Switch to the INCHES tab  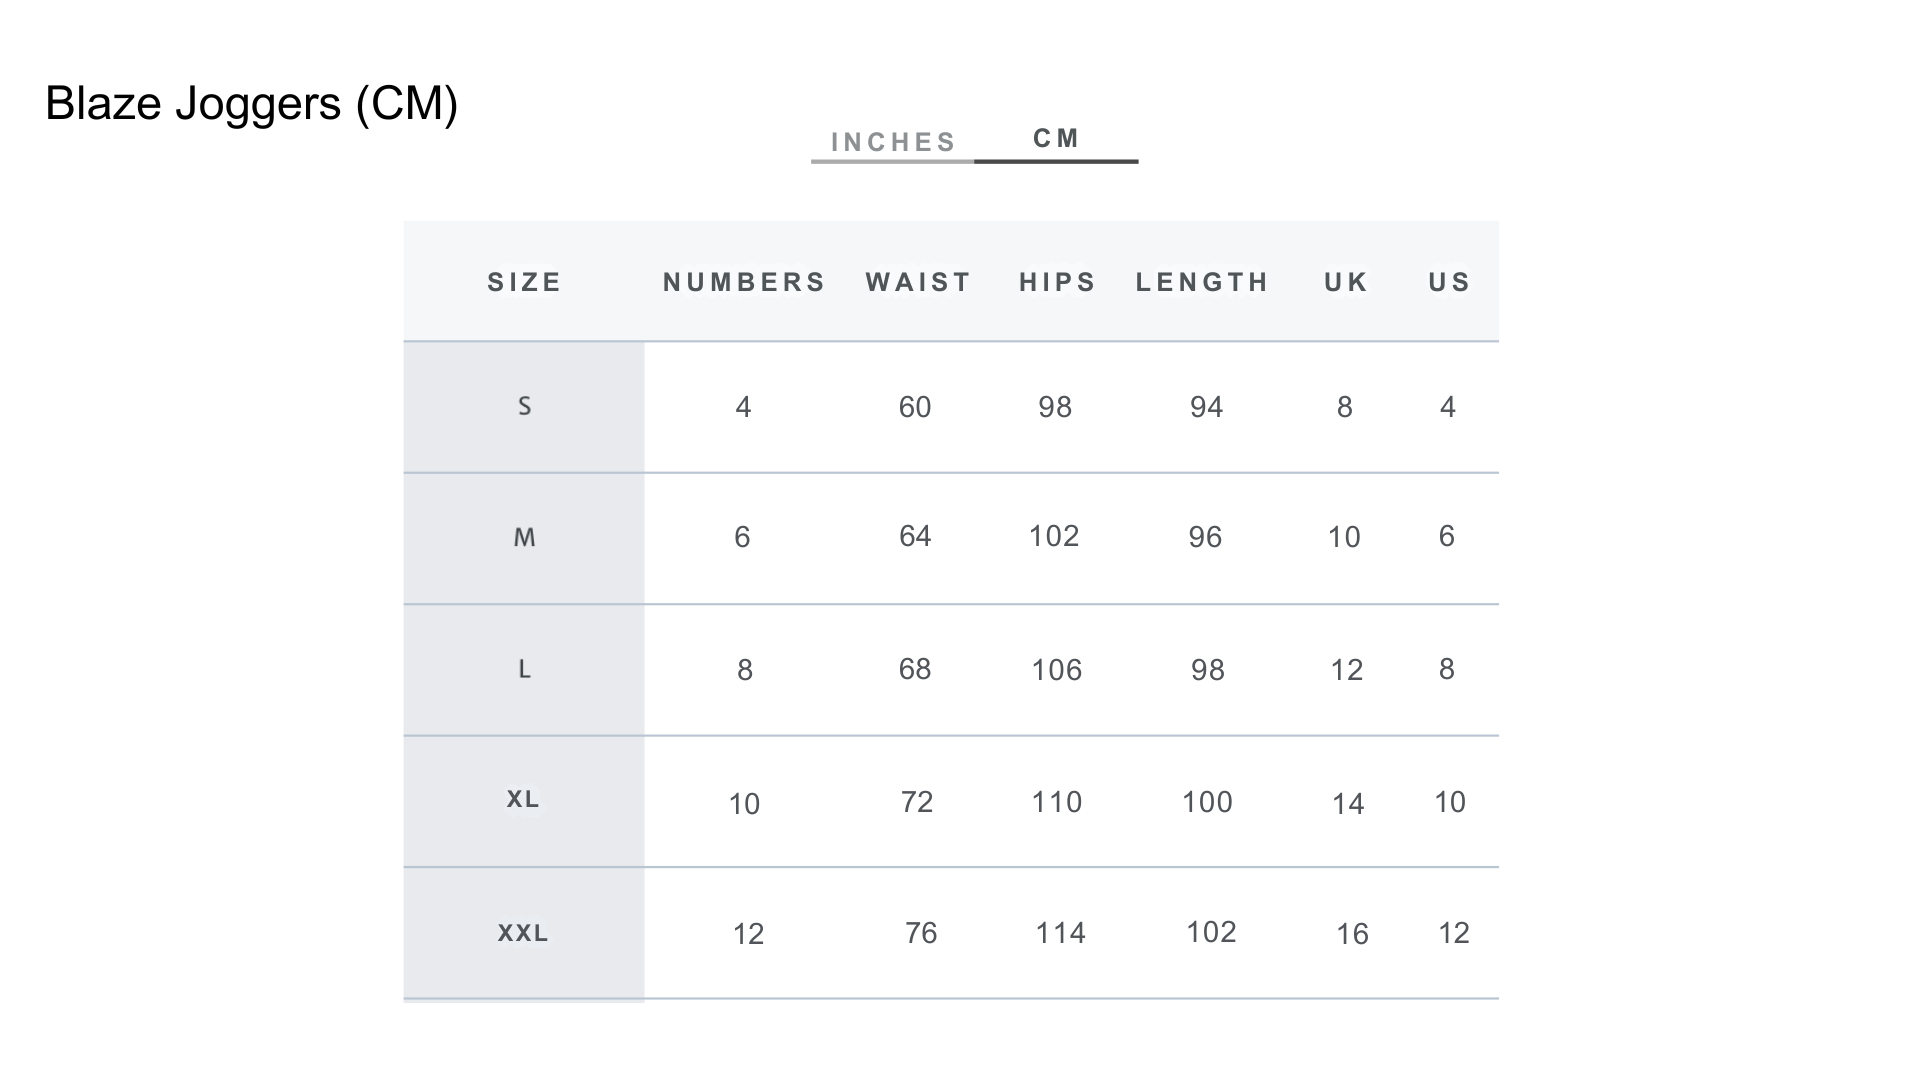tap(893, 142)
